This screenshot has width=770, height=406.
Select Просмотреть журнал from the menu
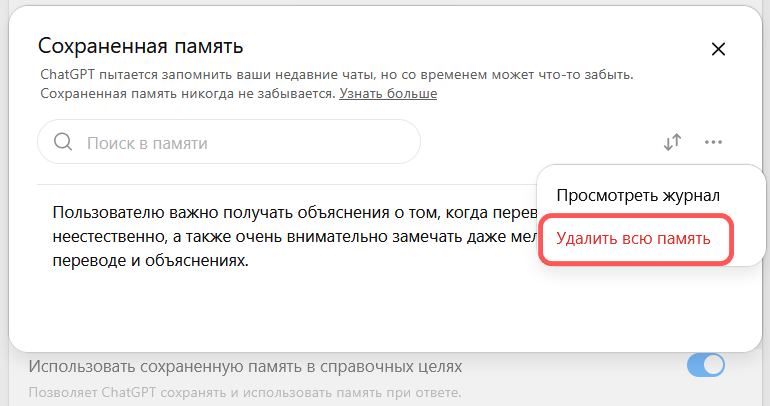coord(637,196)
